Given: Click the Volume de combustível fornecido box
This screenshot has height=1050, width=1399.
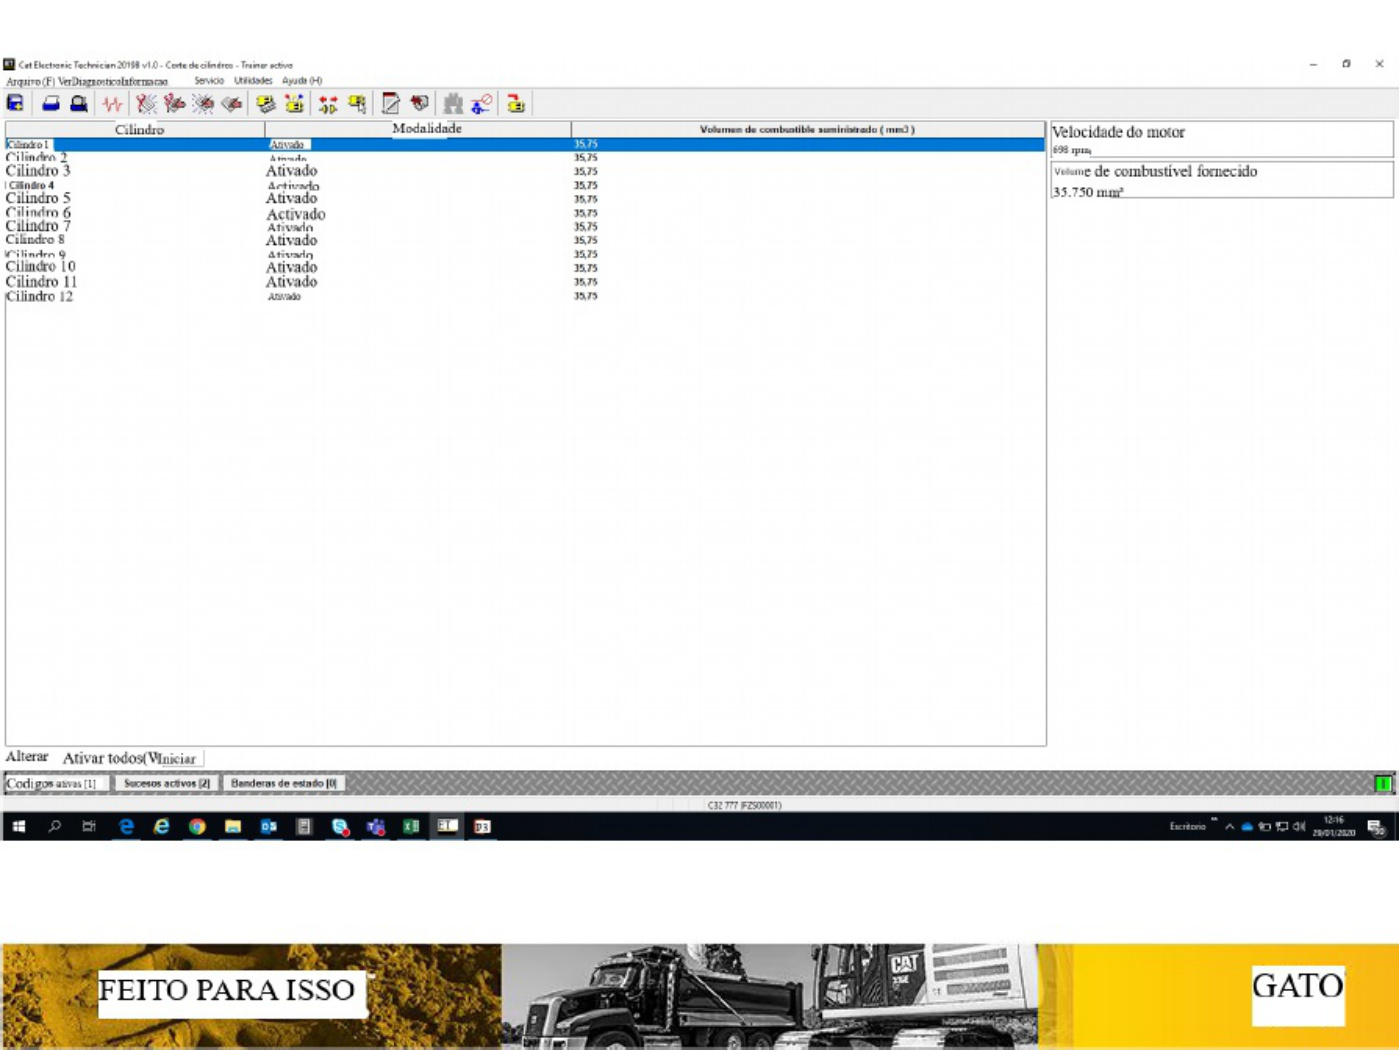Looking at the screenshot, I should tap(1221, 180).
